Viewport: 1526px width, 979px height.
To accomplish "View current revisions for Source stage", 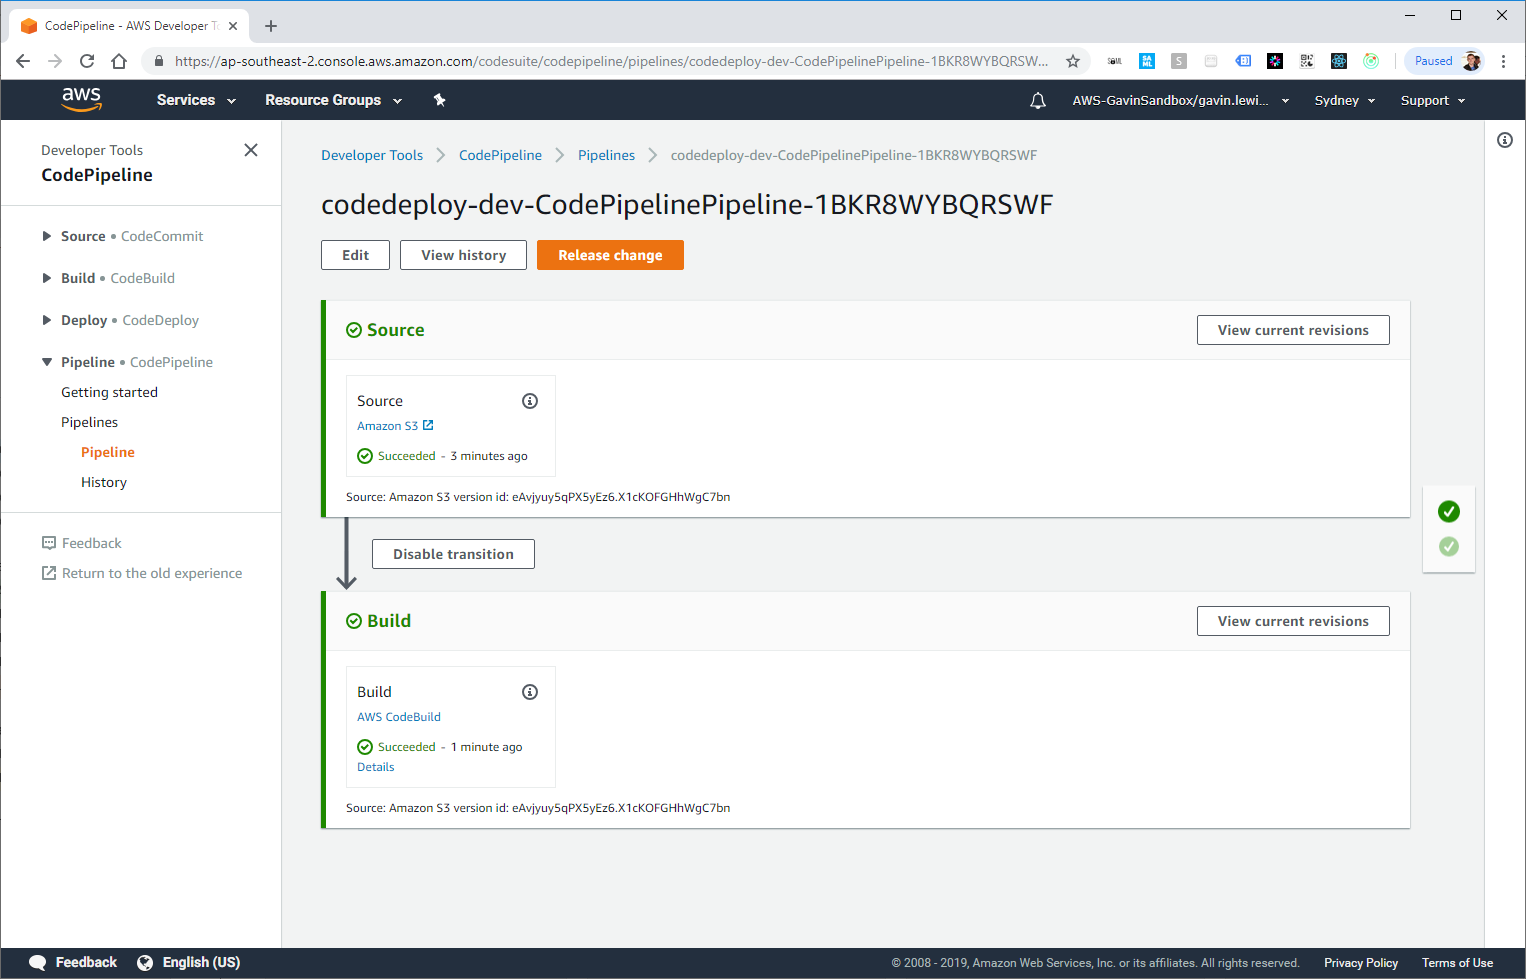I will tap(1293, 330).
